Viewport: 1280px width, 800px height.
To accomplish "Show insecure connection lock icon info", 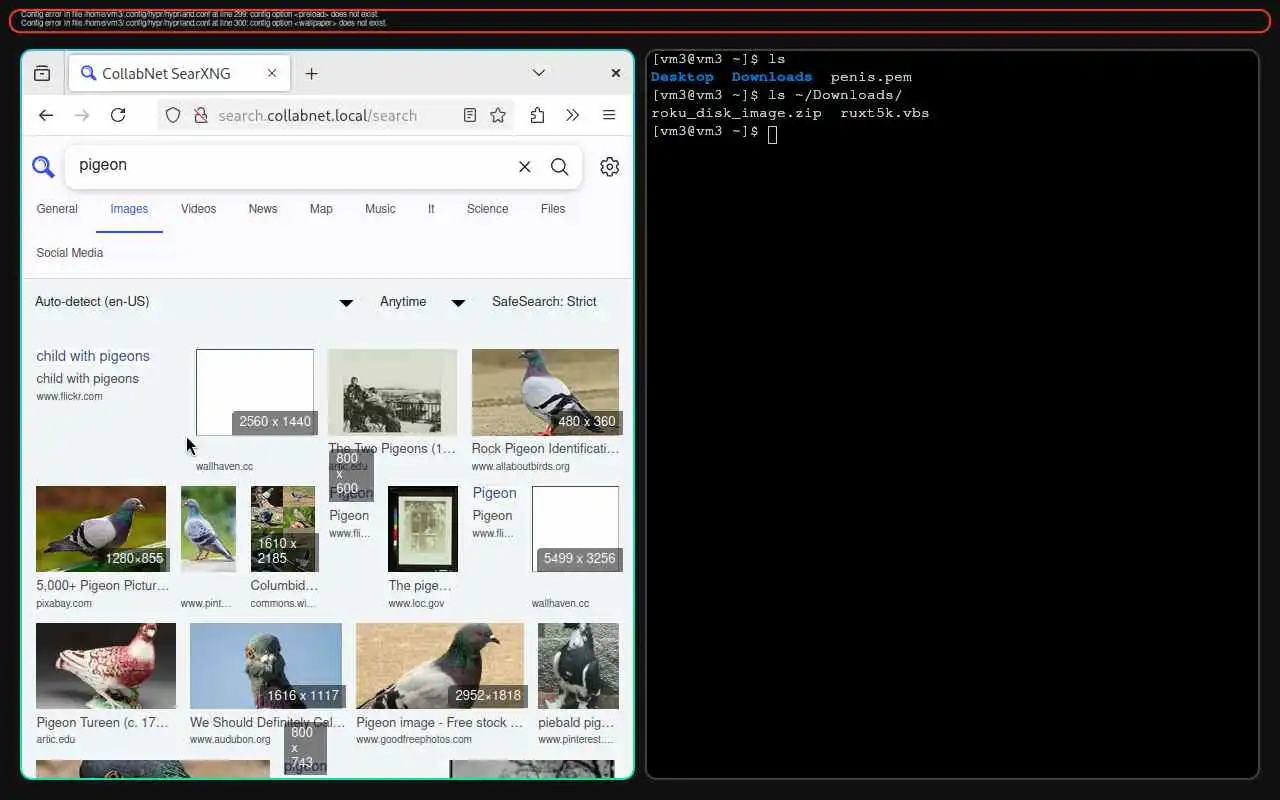I will [x=200, y=115].
